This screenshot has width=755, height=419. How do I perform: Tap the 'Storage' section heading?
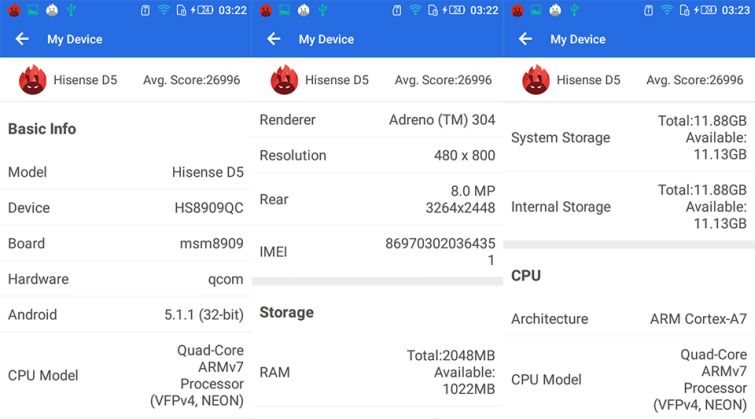286,312
